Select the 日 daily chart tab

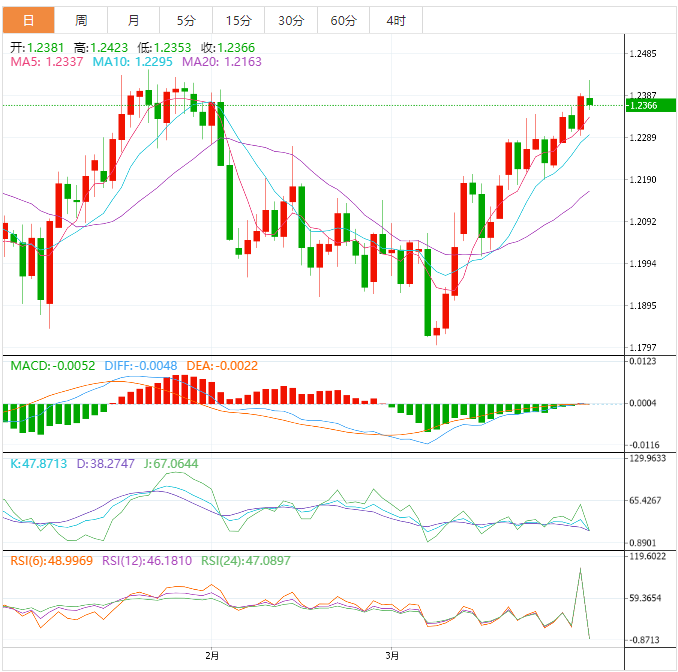28,20
